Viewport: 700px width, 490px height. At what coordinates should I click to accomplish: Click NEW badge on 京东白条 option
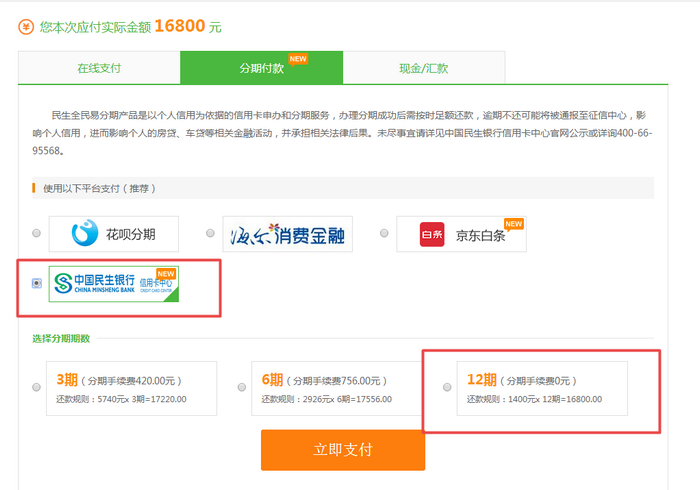click(513, 224)
